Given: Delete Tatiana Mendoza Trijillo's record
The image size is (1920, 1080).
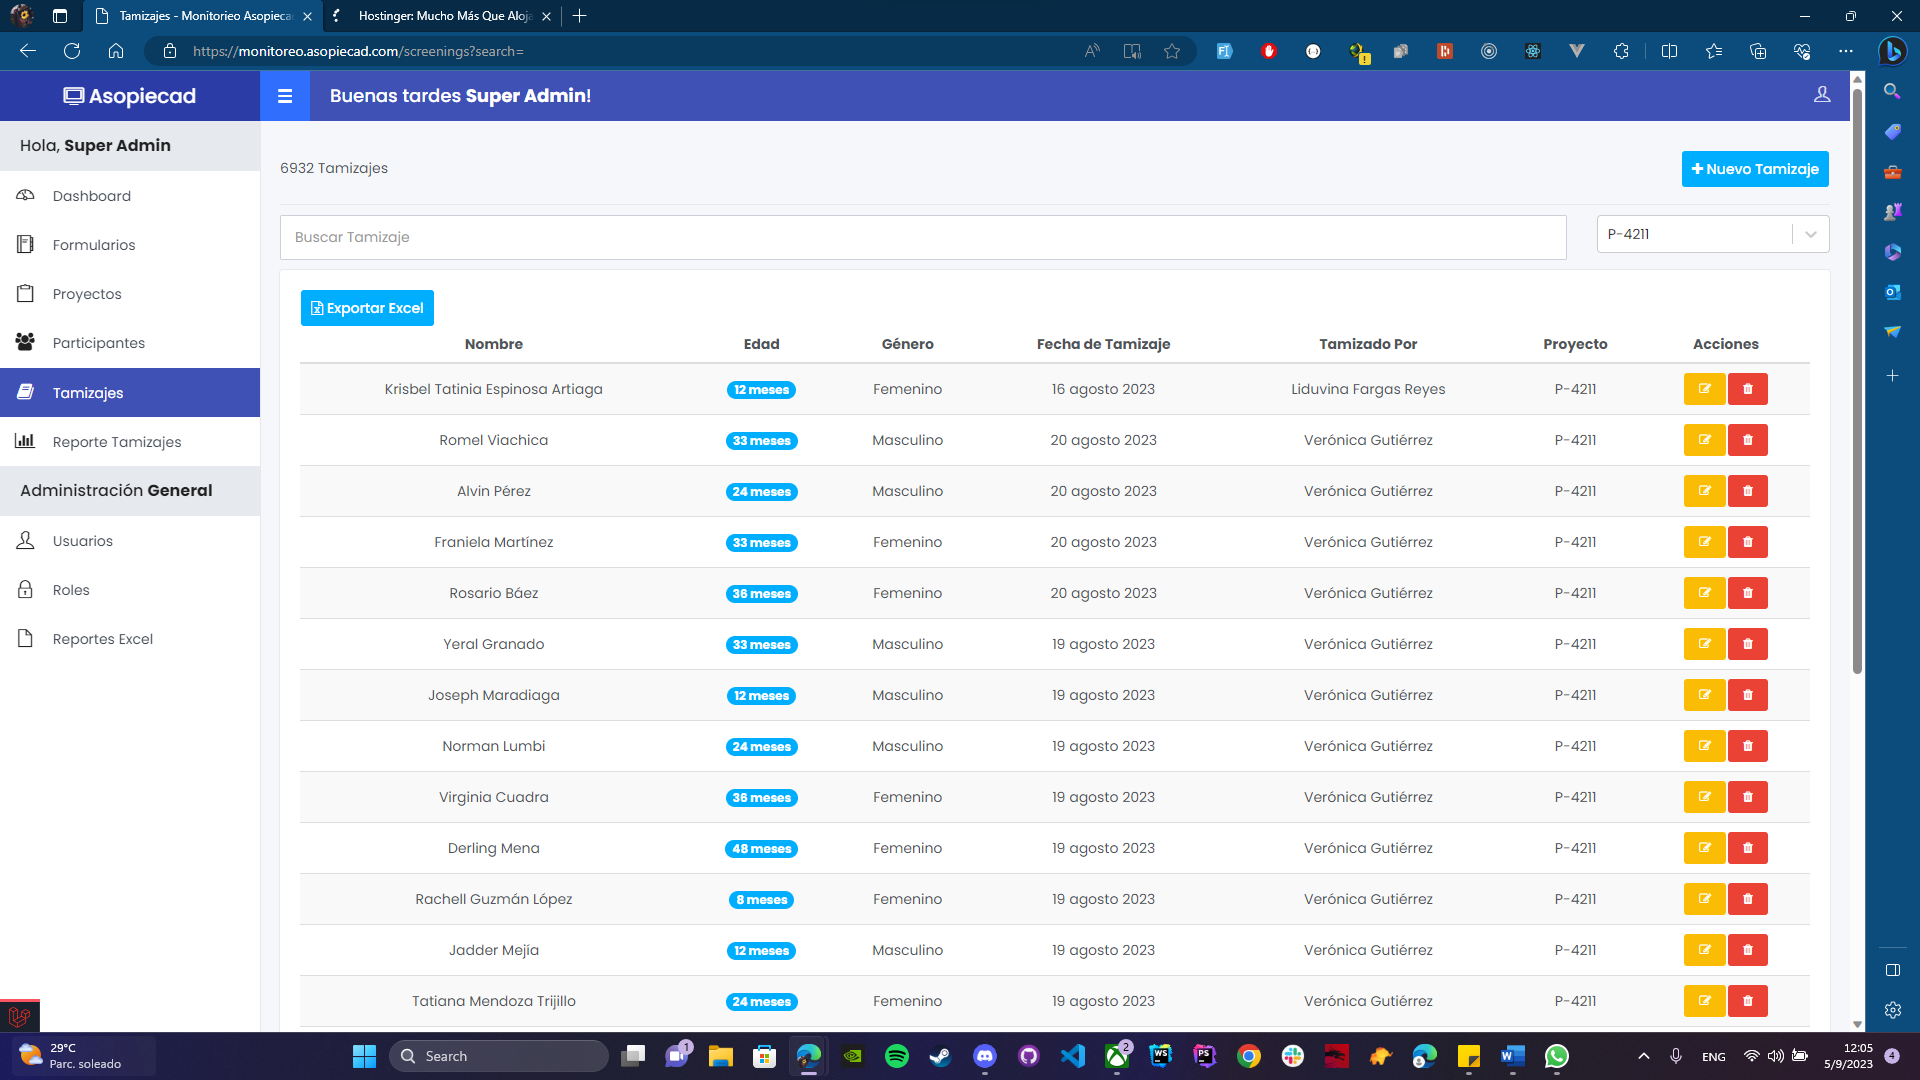Looking at the screenshot, I should [1747, 1001].
